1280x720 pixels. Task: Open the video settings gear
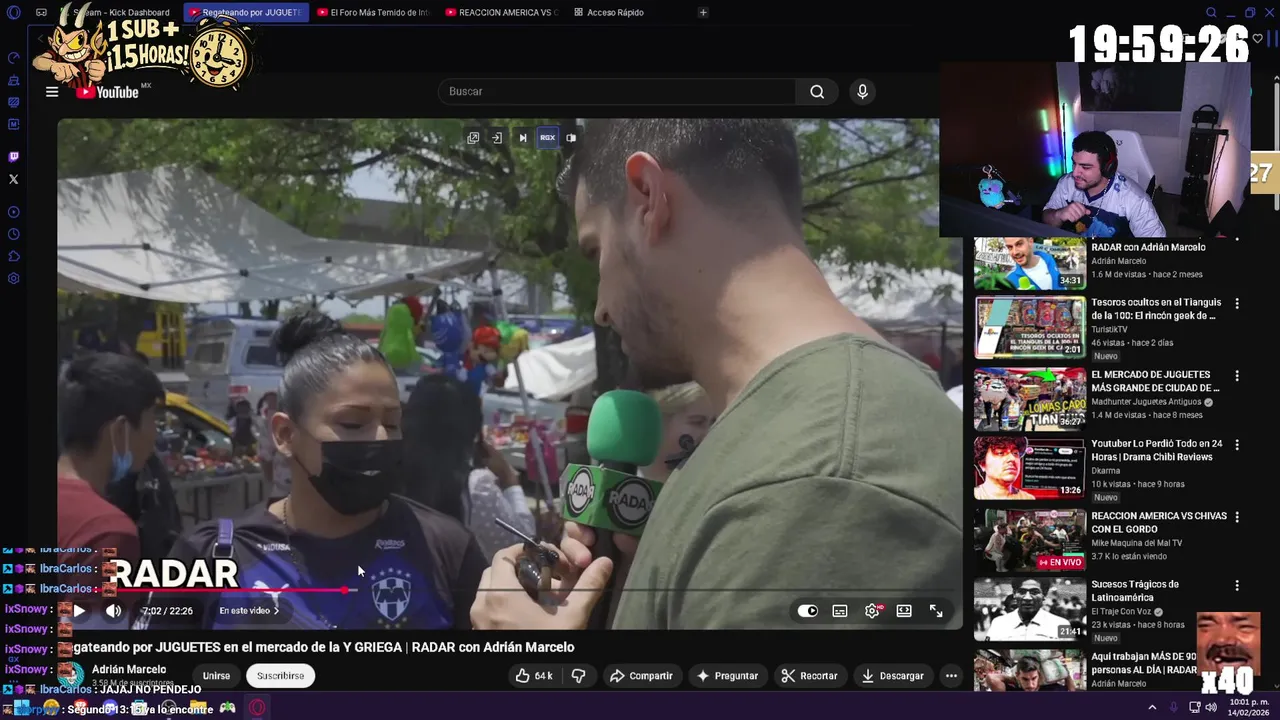(x=872, y=611)
